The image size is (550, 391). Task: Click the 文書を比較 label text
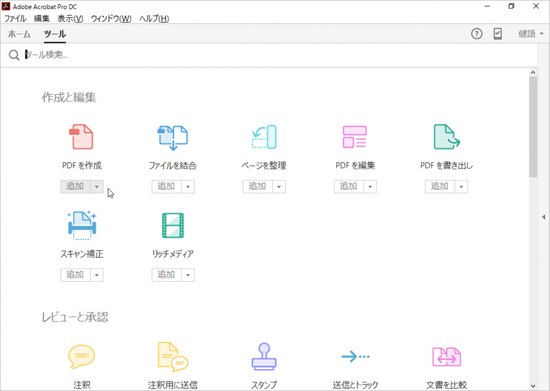[447, 385]
